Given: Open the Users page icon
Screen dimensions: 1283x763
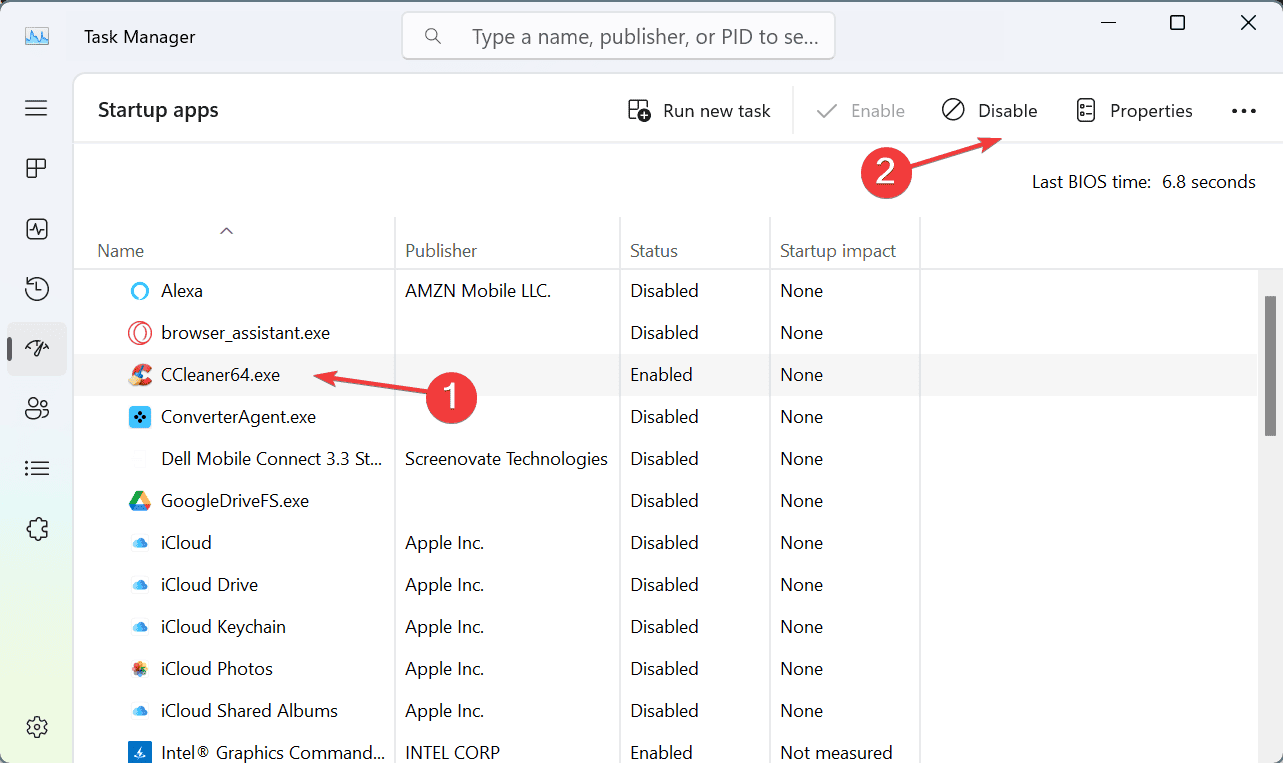Looking at the screenshot, I should [37, 408].
